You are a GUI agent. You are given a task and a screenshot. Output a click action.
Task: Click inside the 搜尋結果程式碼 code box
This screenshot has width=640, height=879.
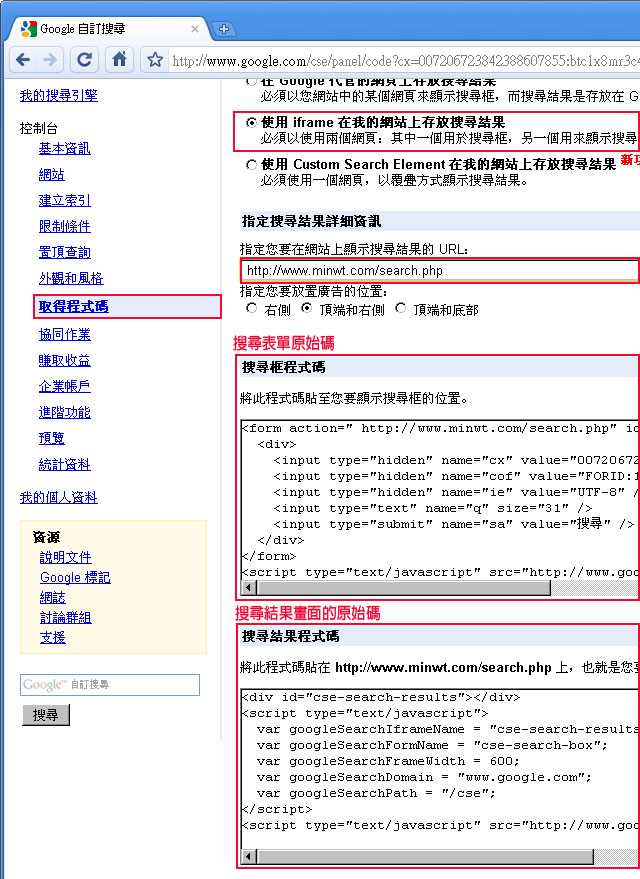pos(440,769)
